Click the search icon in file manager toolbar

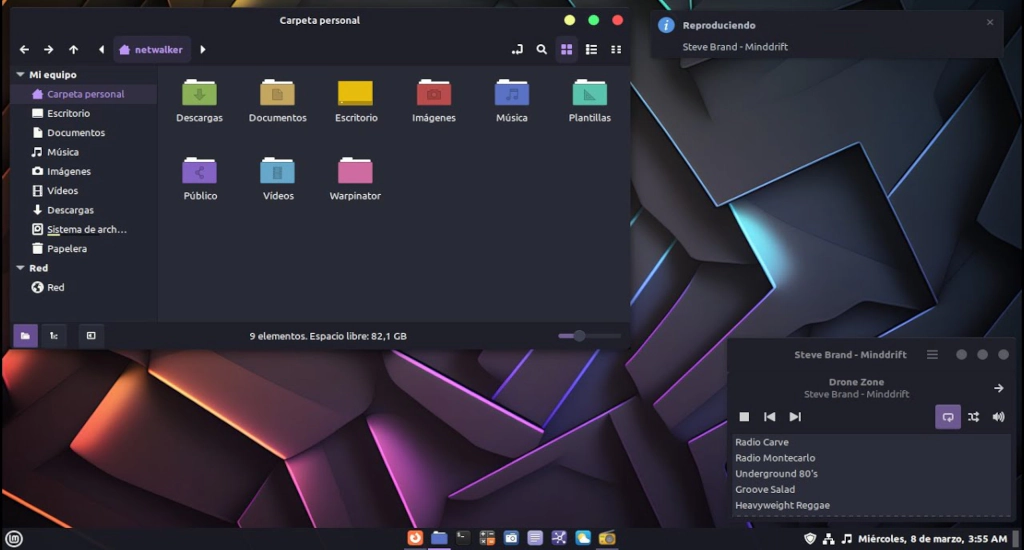541,49
